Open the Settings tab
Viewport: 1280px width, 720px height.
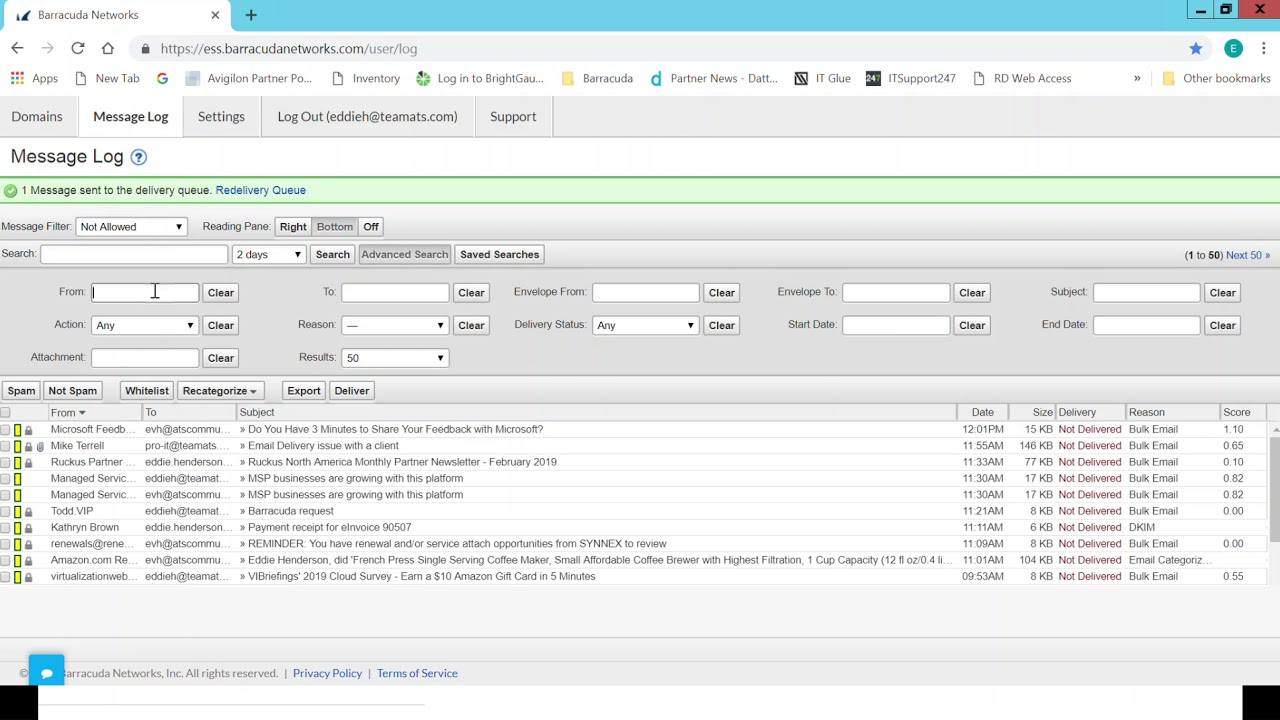[x=221, y=116]
